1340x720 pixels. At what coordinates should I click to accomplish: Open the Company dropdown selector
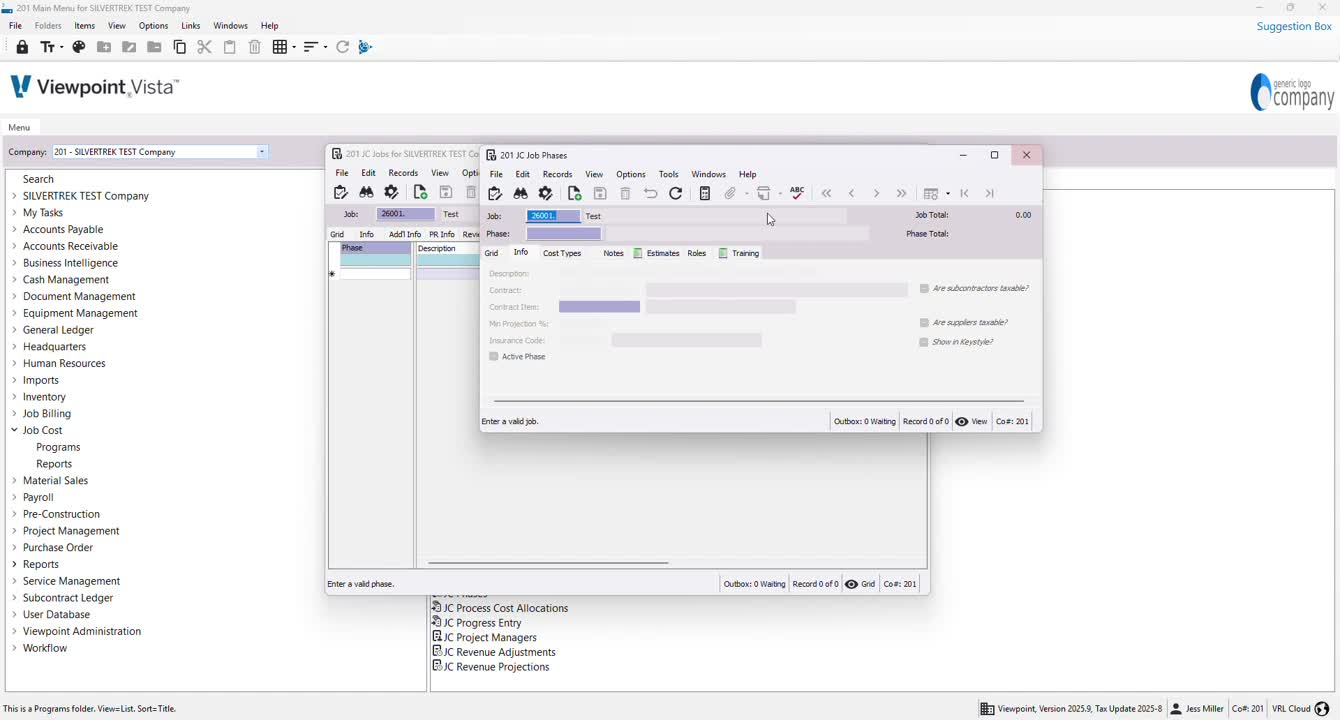(x=262, y=152)
